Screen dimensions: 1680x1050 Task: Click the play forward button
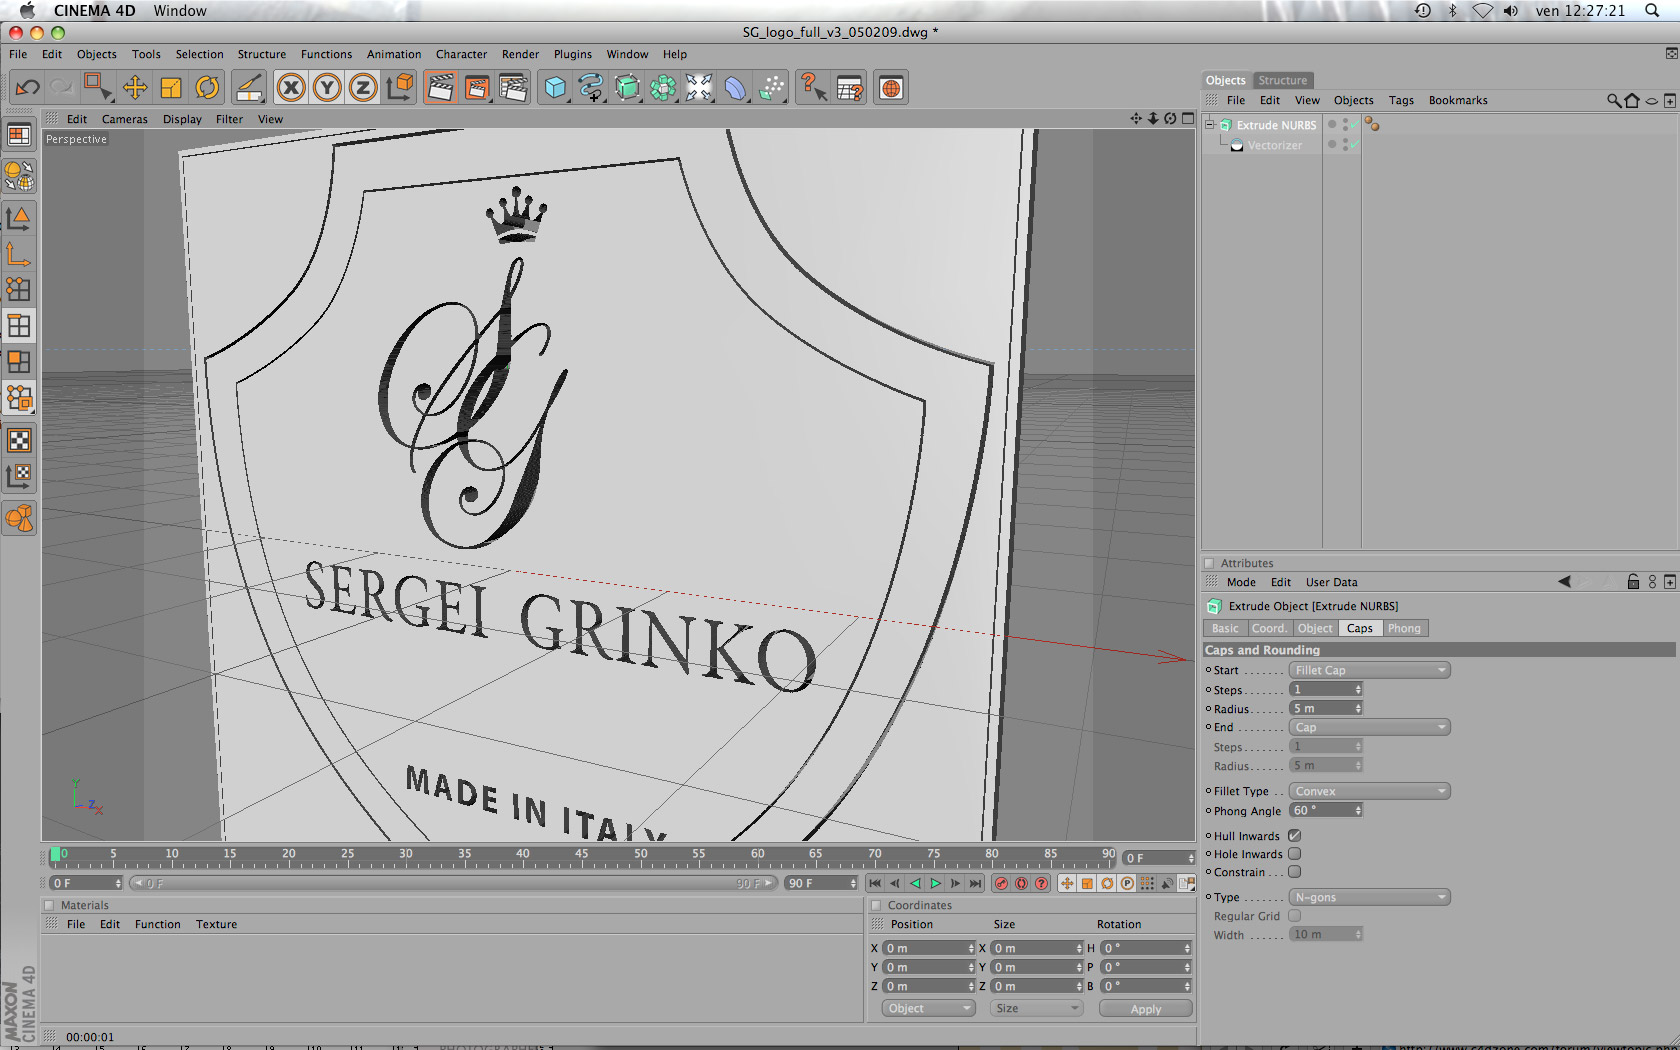(936, 883)
